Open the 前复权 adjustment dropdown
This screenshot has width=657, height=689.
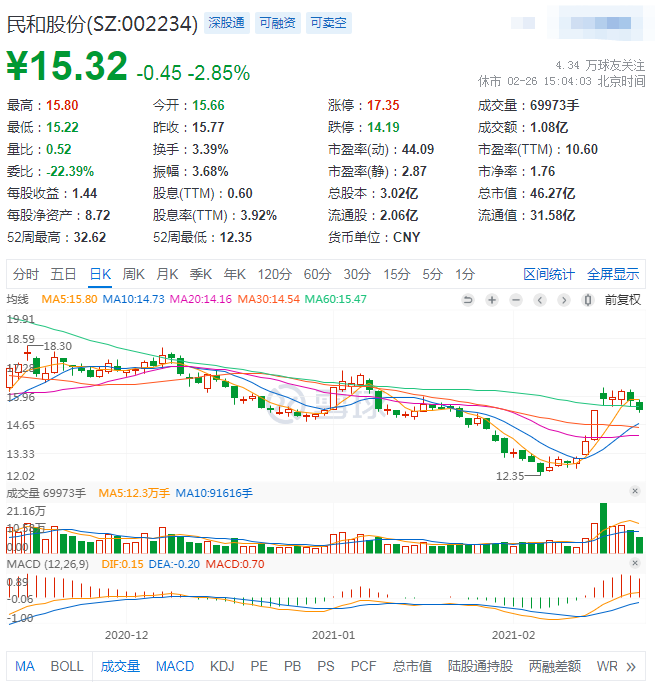pos(623,300)
